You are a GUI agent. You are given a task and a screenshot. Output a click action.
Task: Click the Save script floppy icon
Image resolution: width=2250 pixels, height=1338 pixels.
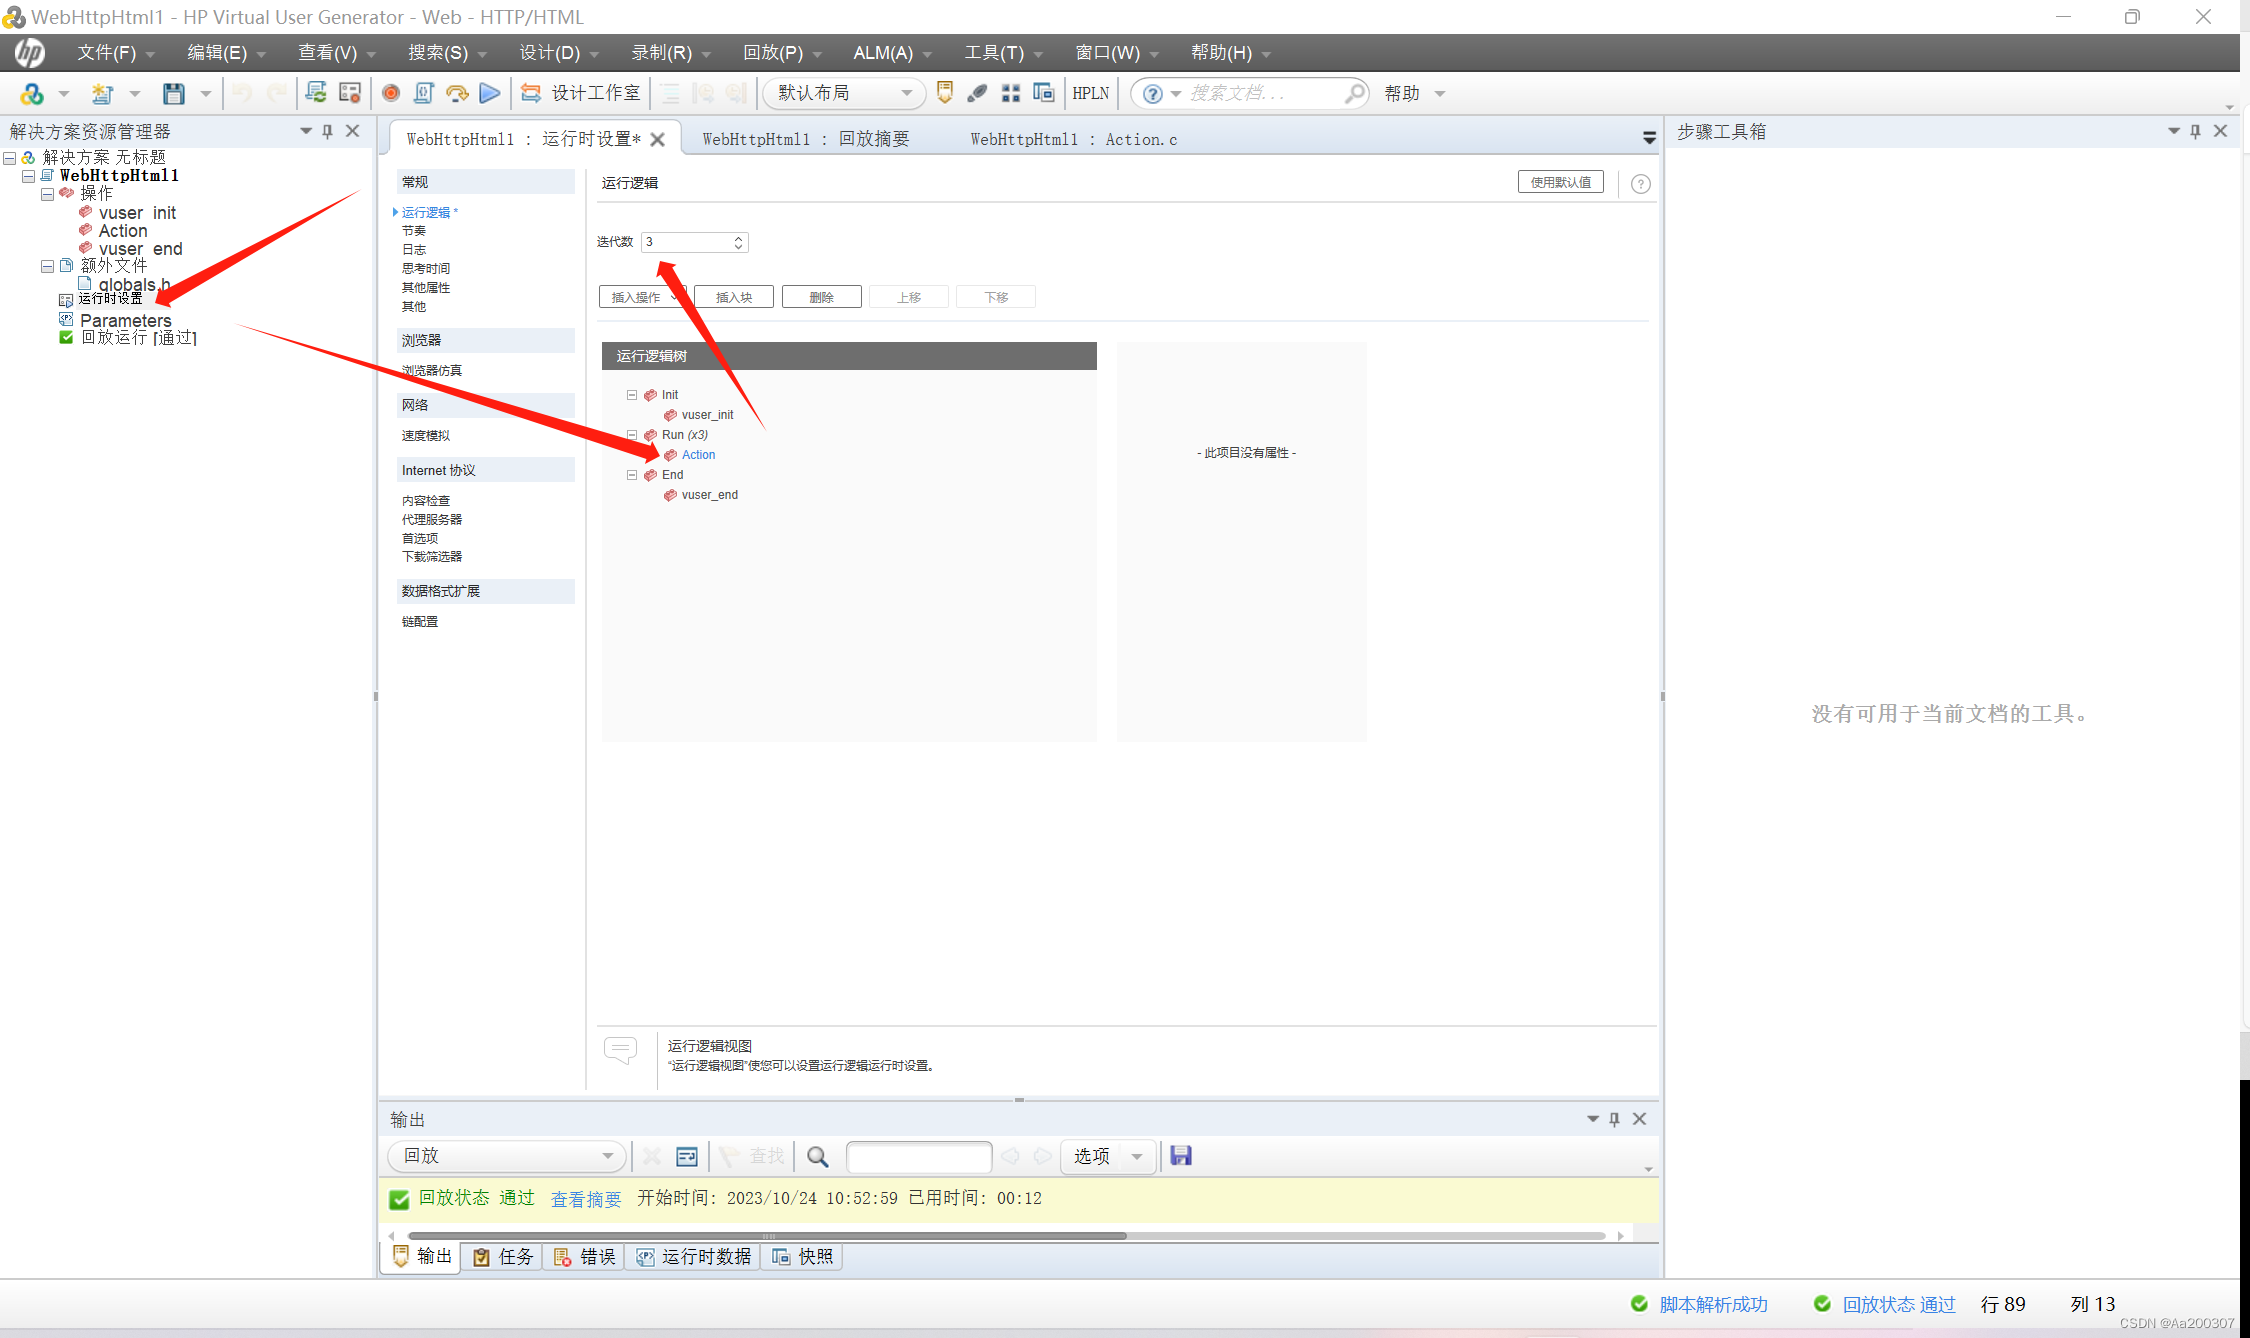click(174, 93)
